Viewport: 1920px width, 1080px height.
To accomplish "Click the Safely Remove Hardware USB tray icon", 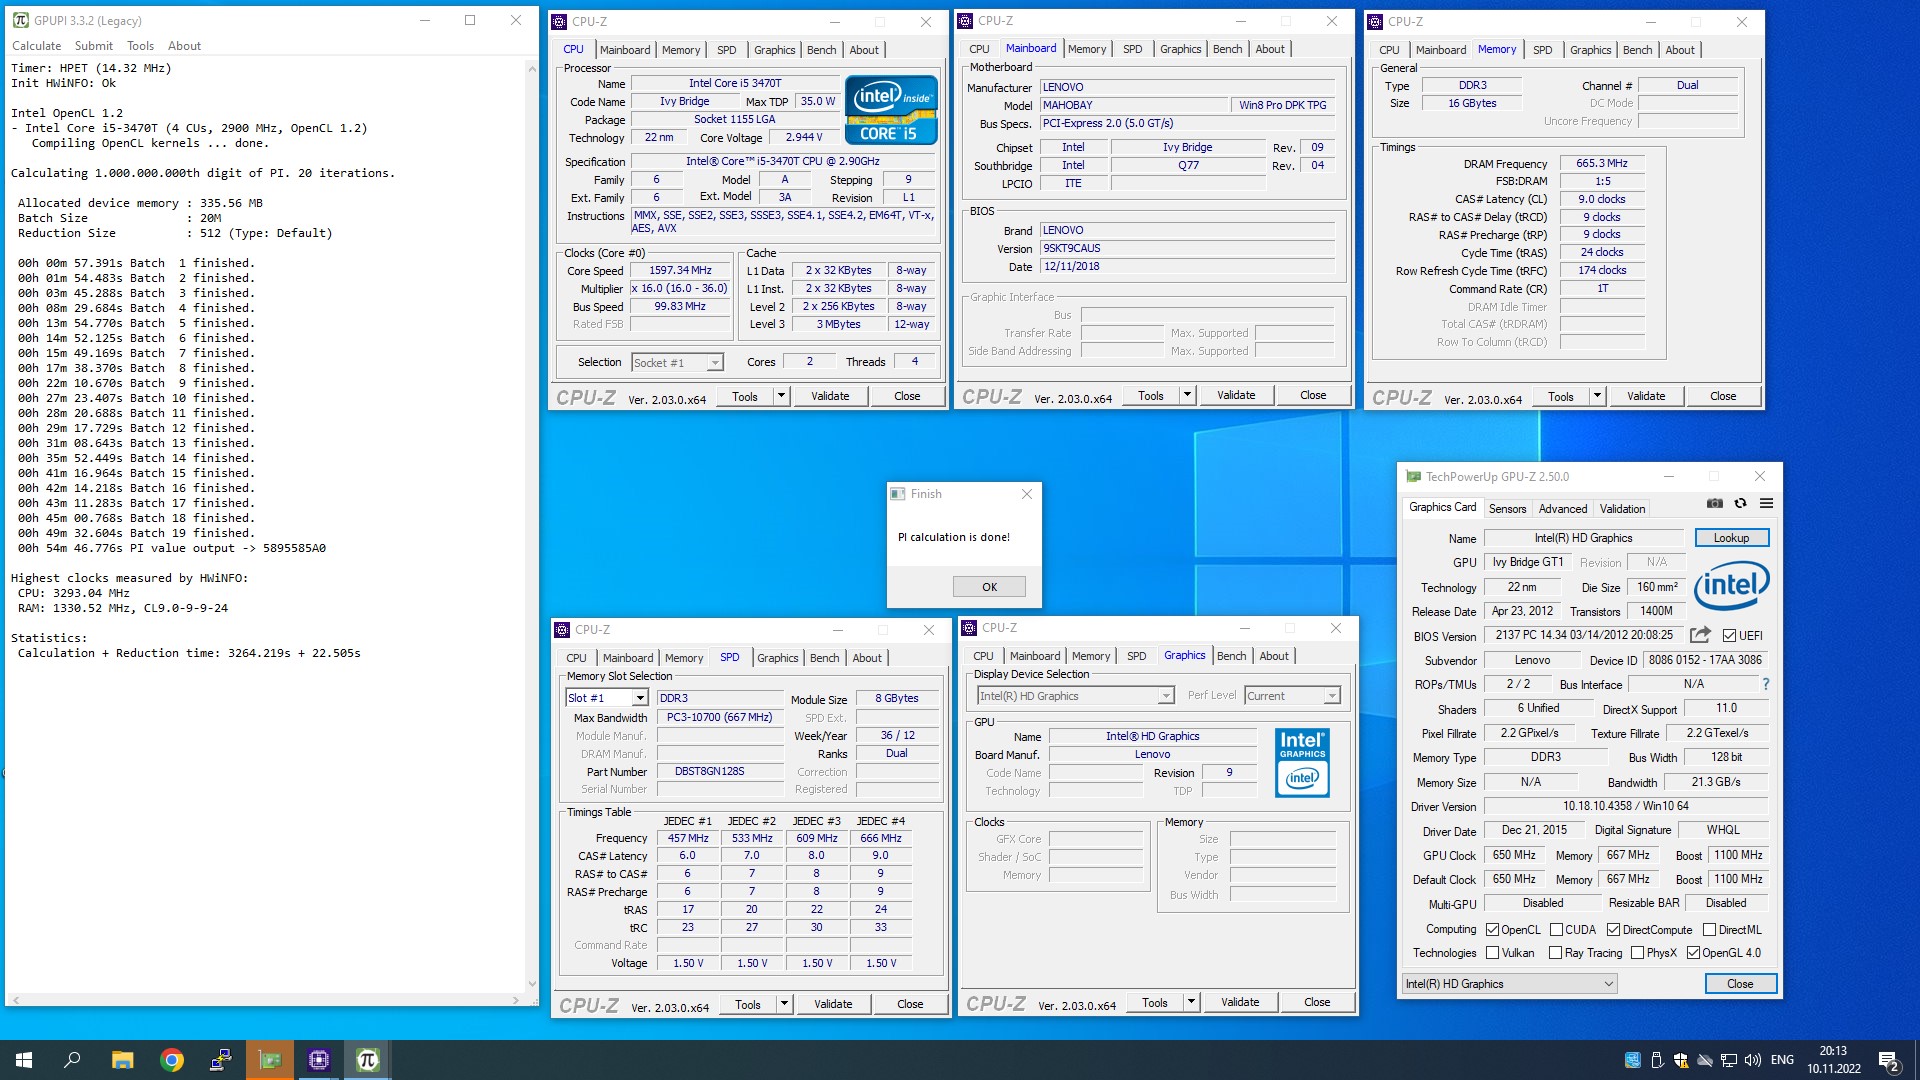I will [1657, 1060].
